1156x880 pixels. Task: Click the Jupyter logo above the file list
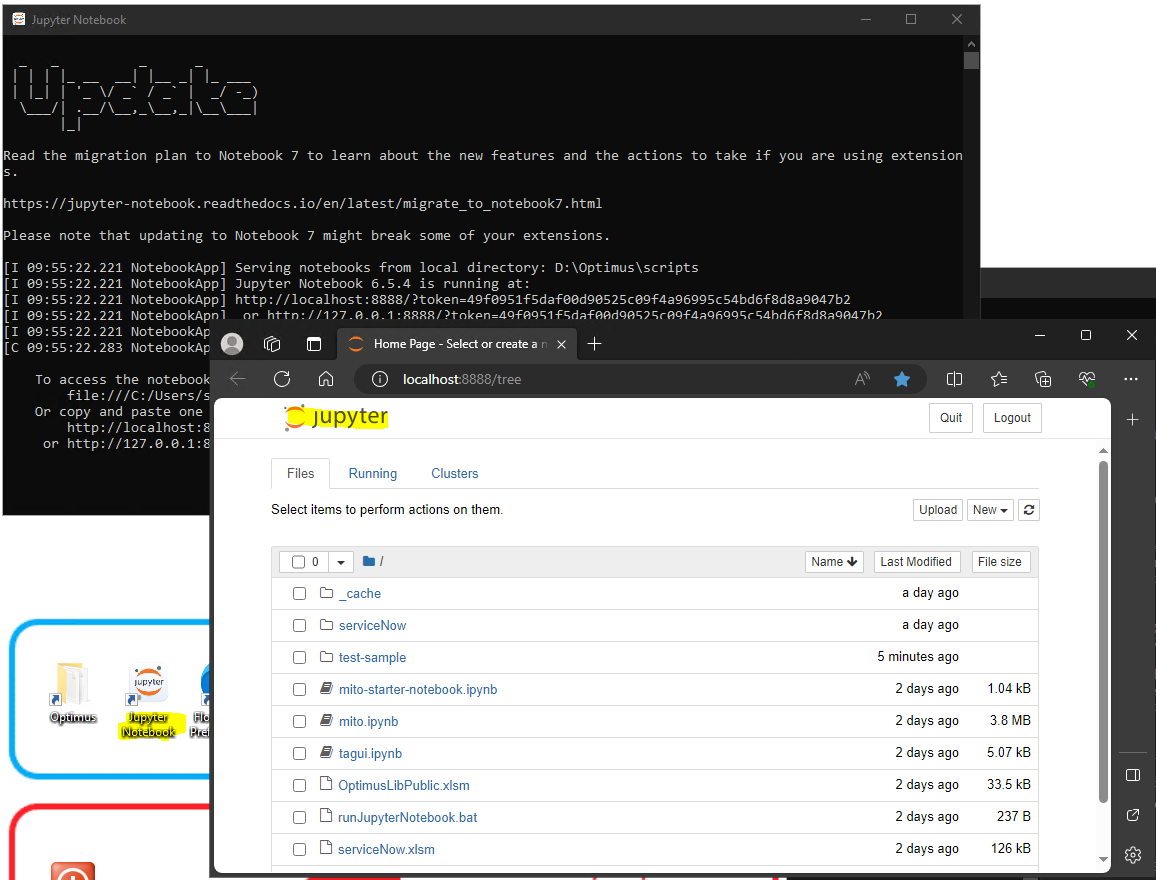click(336, 417)
